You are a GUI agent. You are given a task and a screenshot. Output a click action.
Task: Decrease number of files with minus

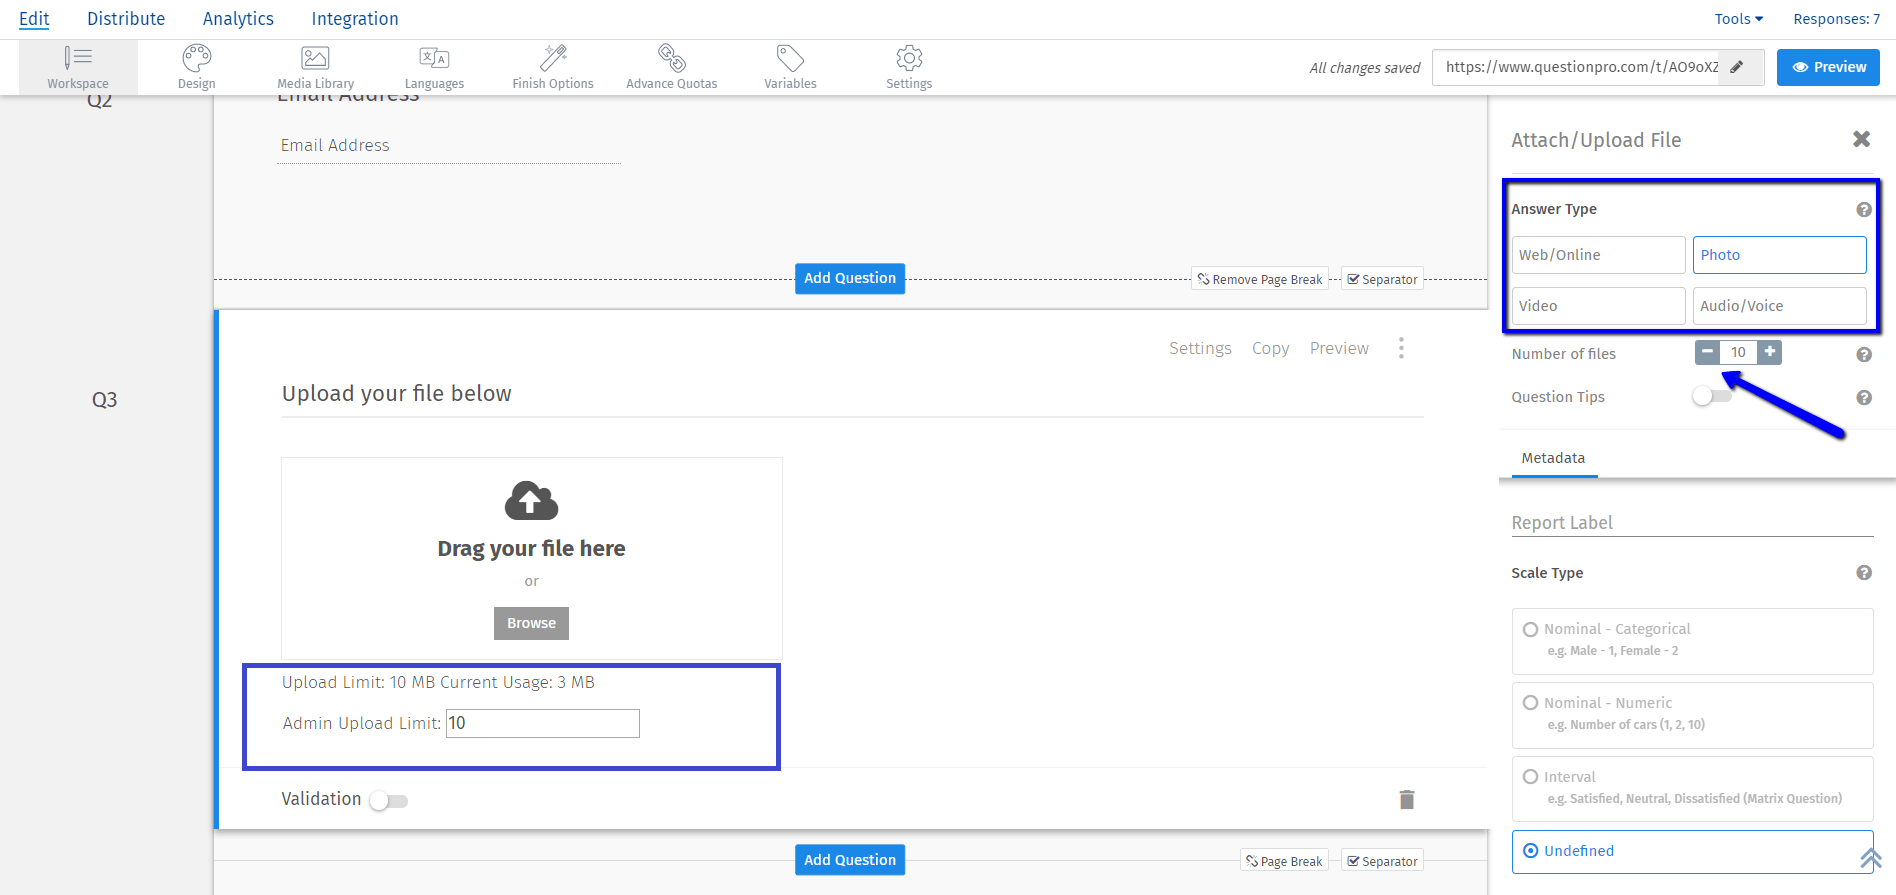pyautogui.click(x=1708, y=352)
